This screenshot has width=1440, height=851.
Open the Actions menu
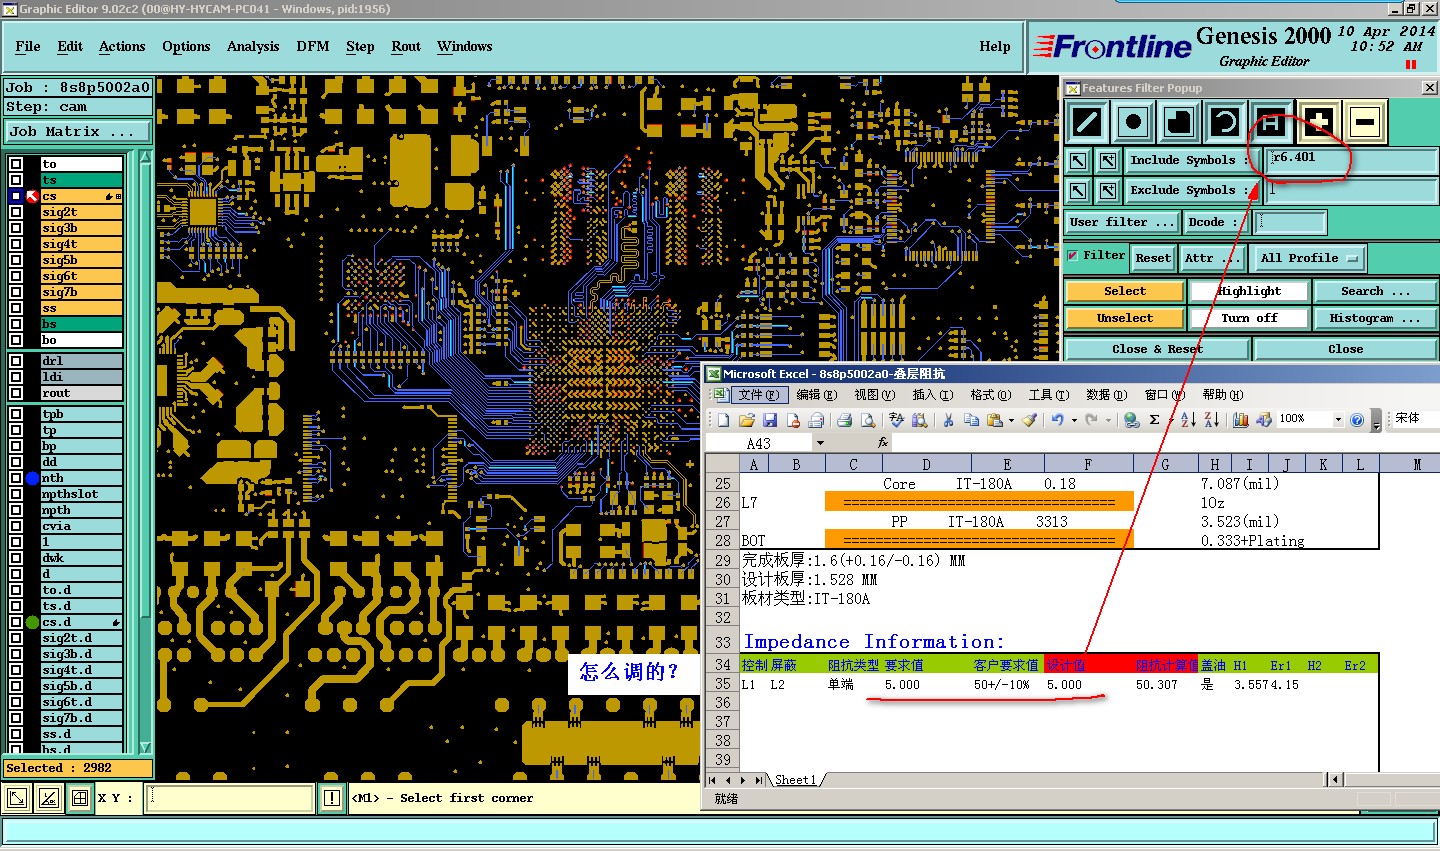pyautogui.click(x=122, y=47)
